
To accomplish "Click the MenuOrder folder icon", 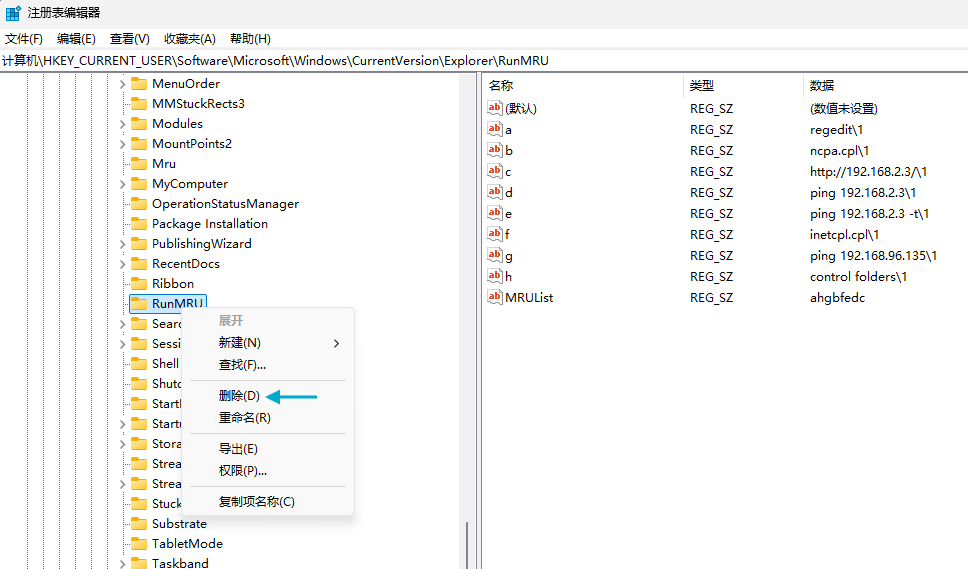I will click(x=139, y=83).
